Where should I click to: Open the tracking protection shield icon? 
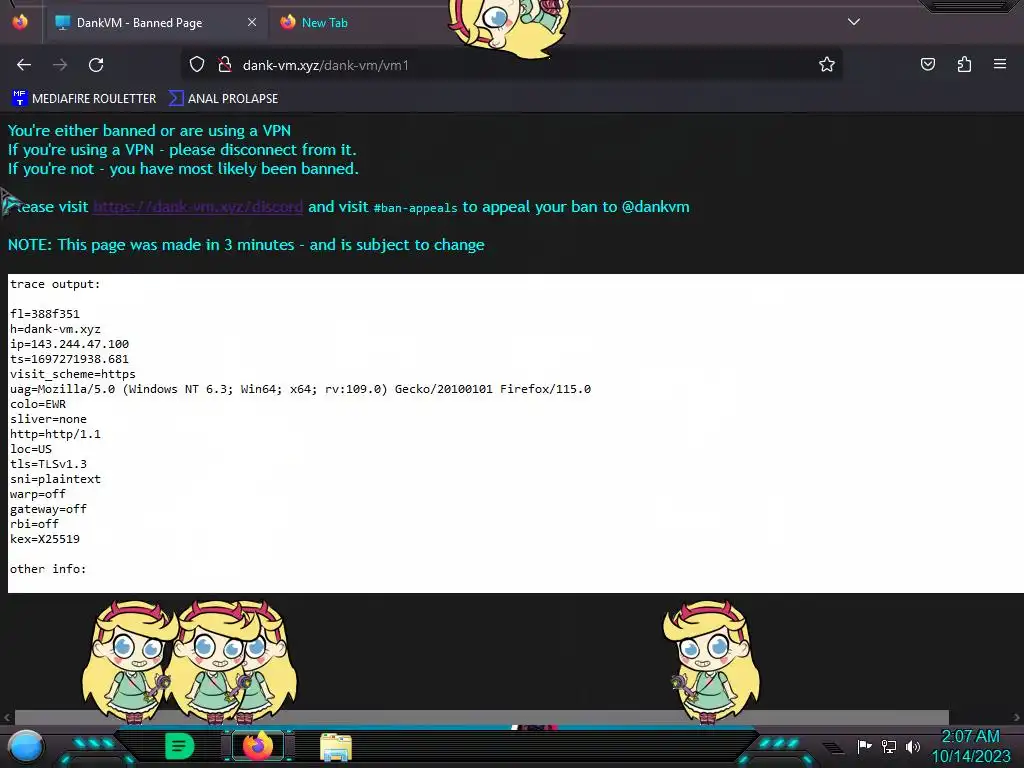pyautogui.click(x=197, y=65)
